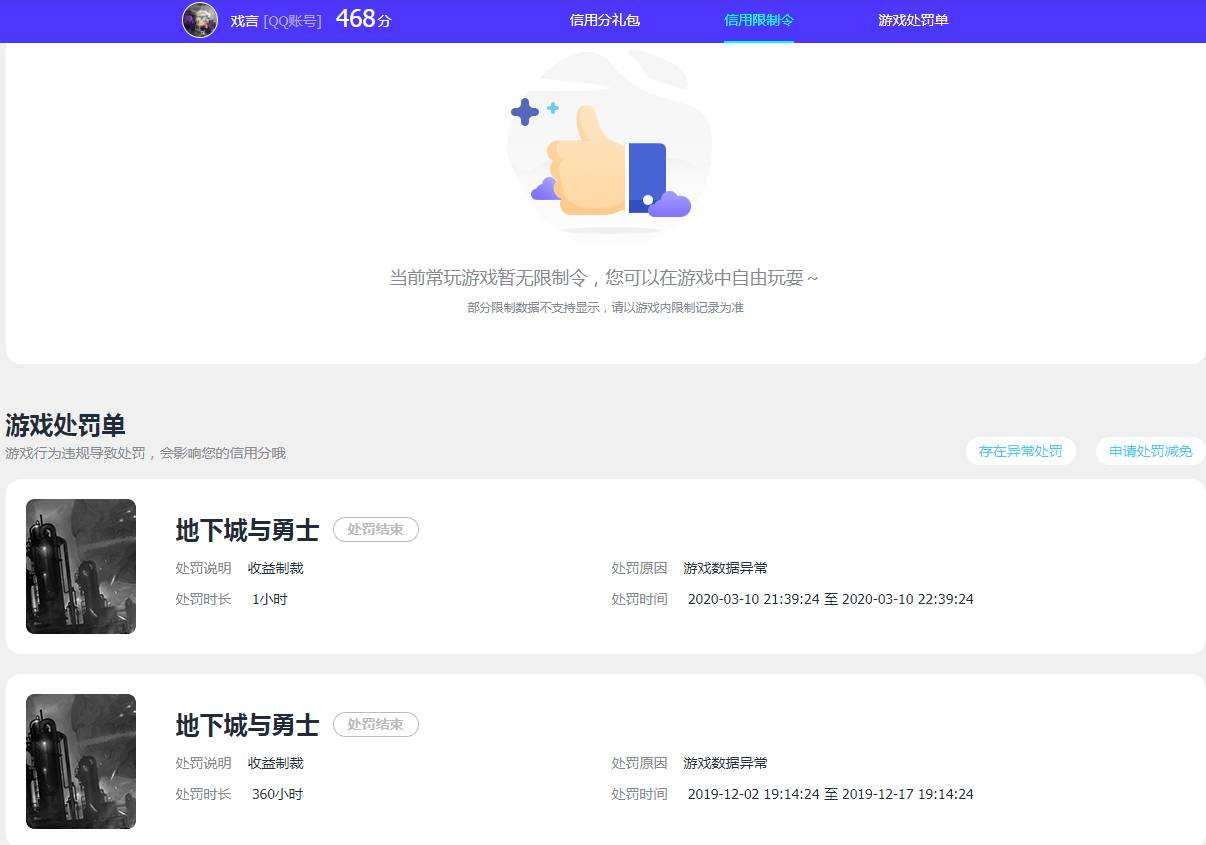
Task: Click the 部分限制数据不支持显示 note
Action: 605,307
